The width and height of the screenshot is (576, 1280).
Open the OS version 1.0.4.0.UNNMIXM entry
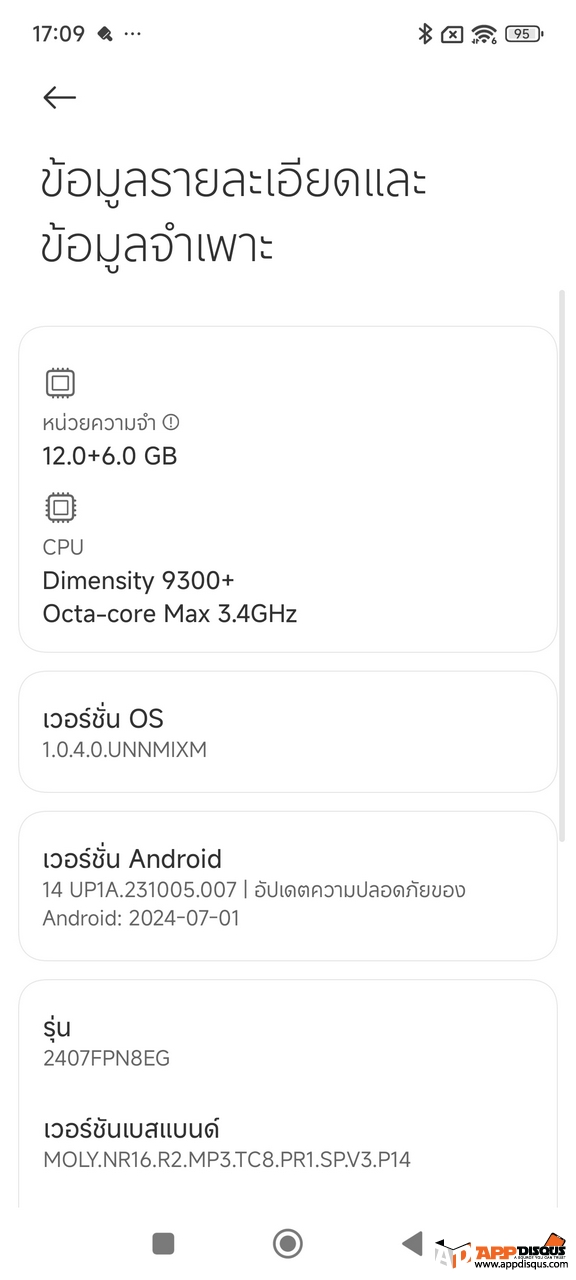coord(288,732)
